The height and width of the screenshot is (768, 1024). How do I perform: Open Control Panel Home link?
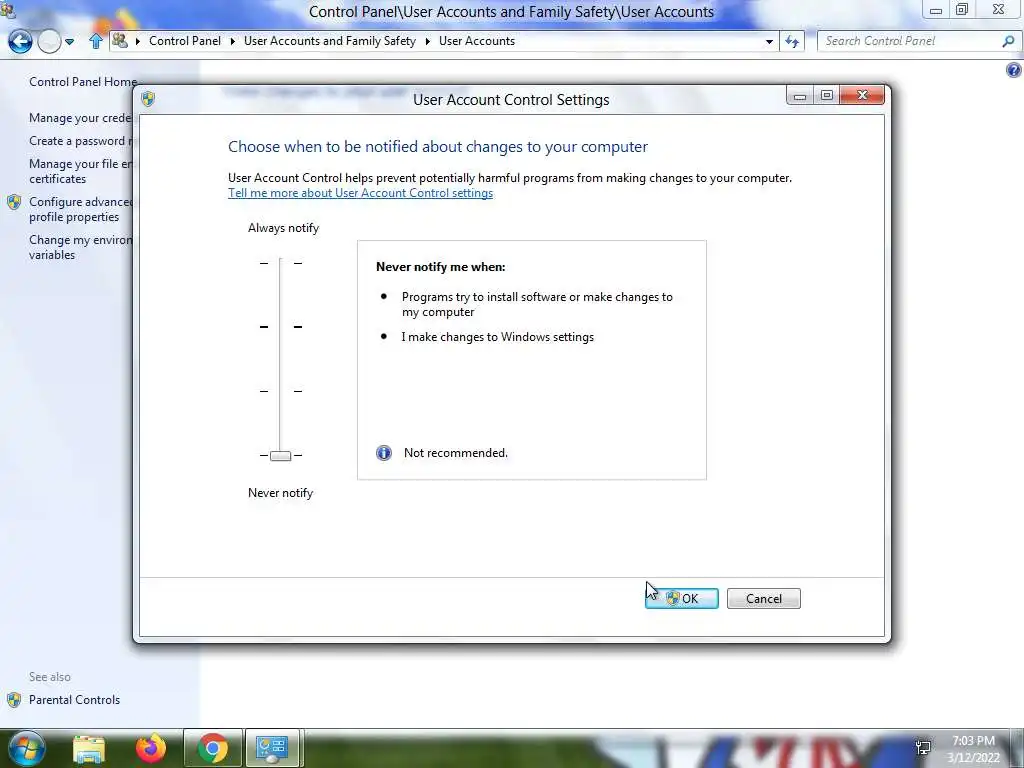[x=83, y=82]
